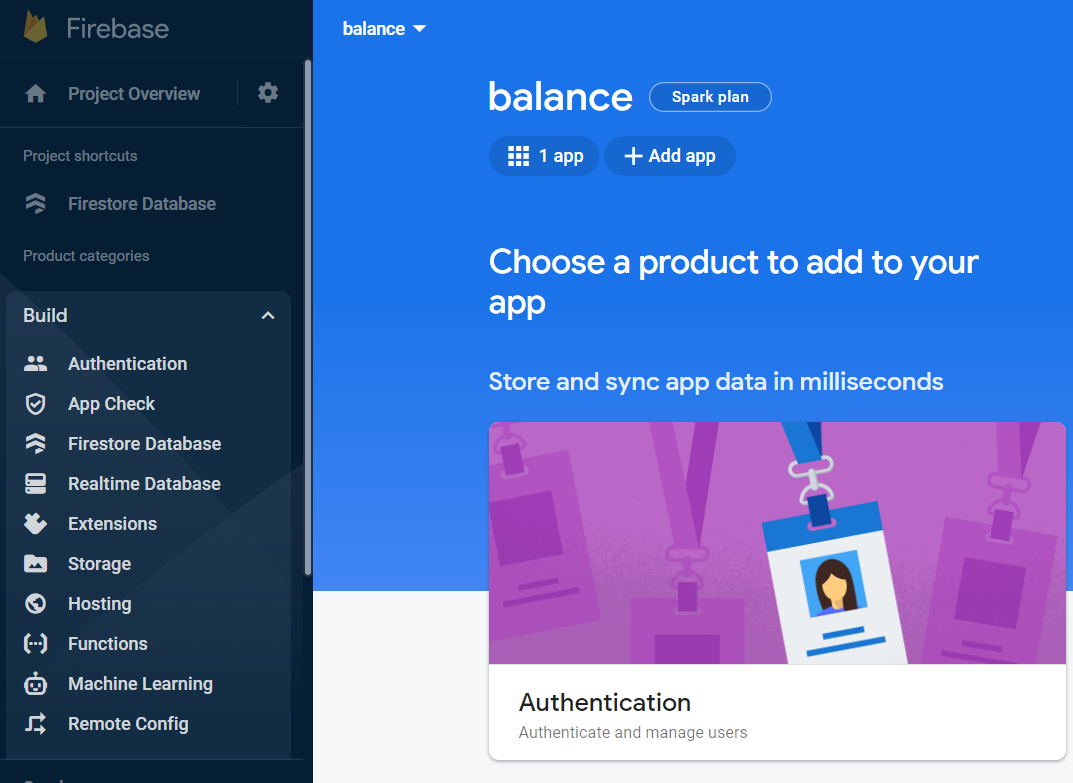Click 'Choose a product to add' heading
This screenshot has width=1073, height=783.
coord(734,281)
